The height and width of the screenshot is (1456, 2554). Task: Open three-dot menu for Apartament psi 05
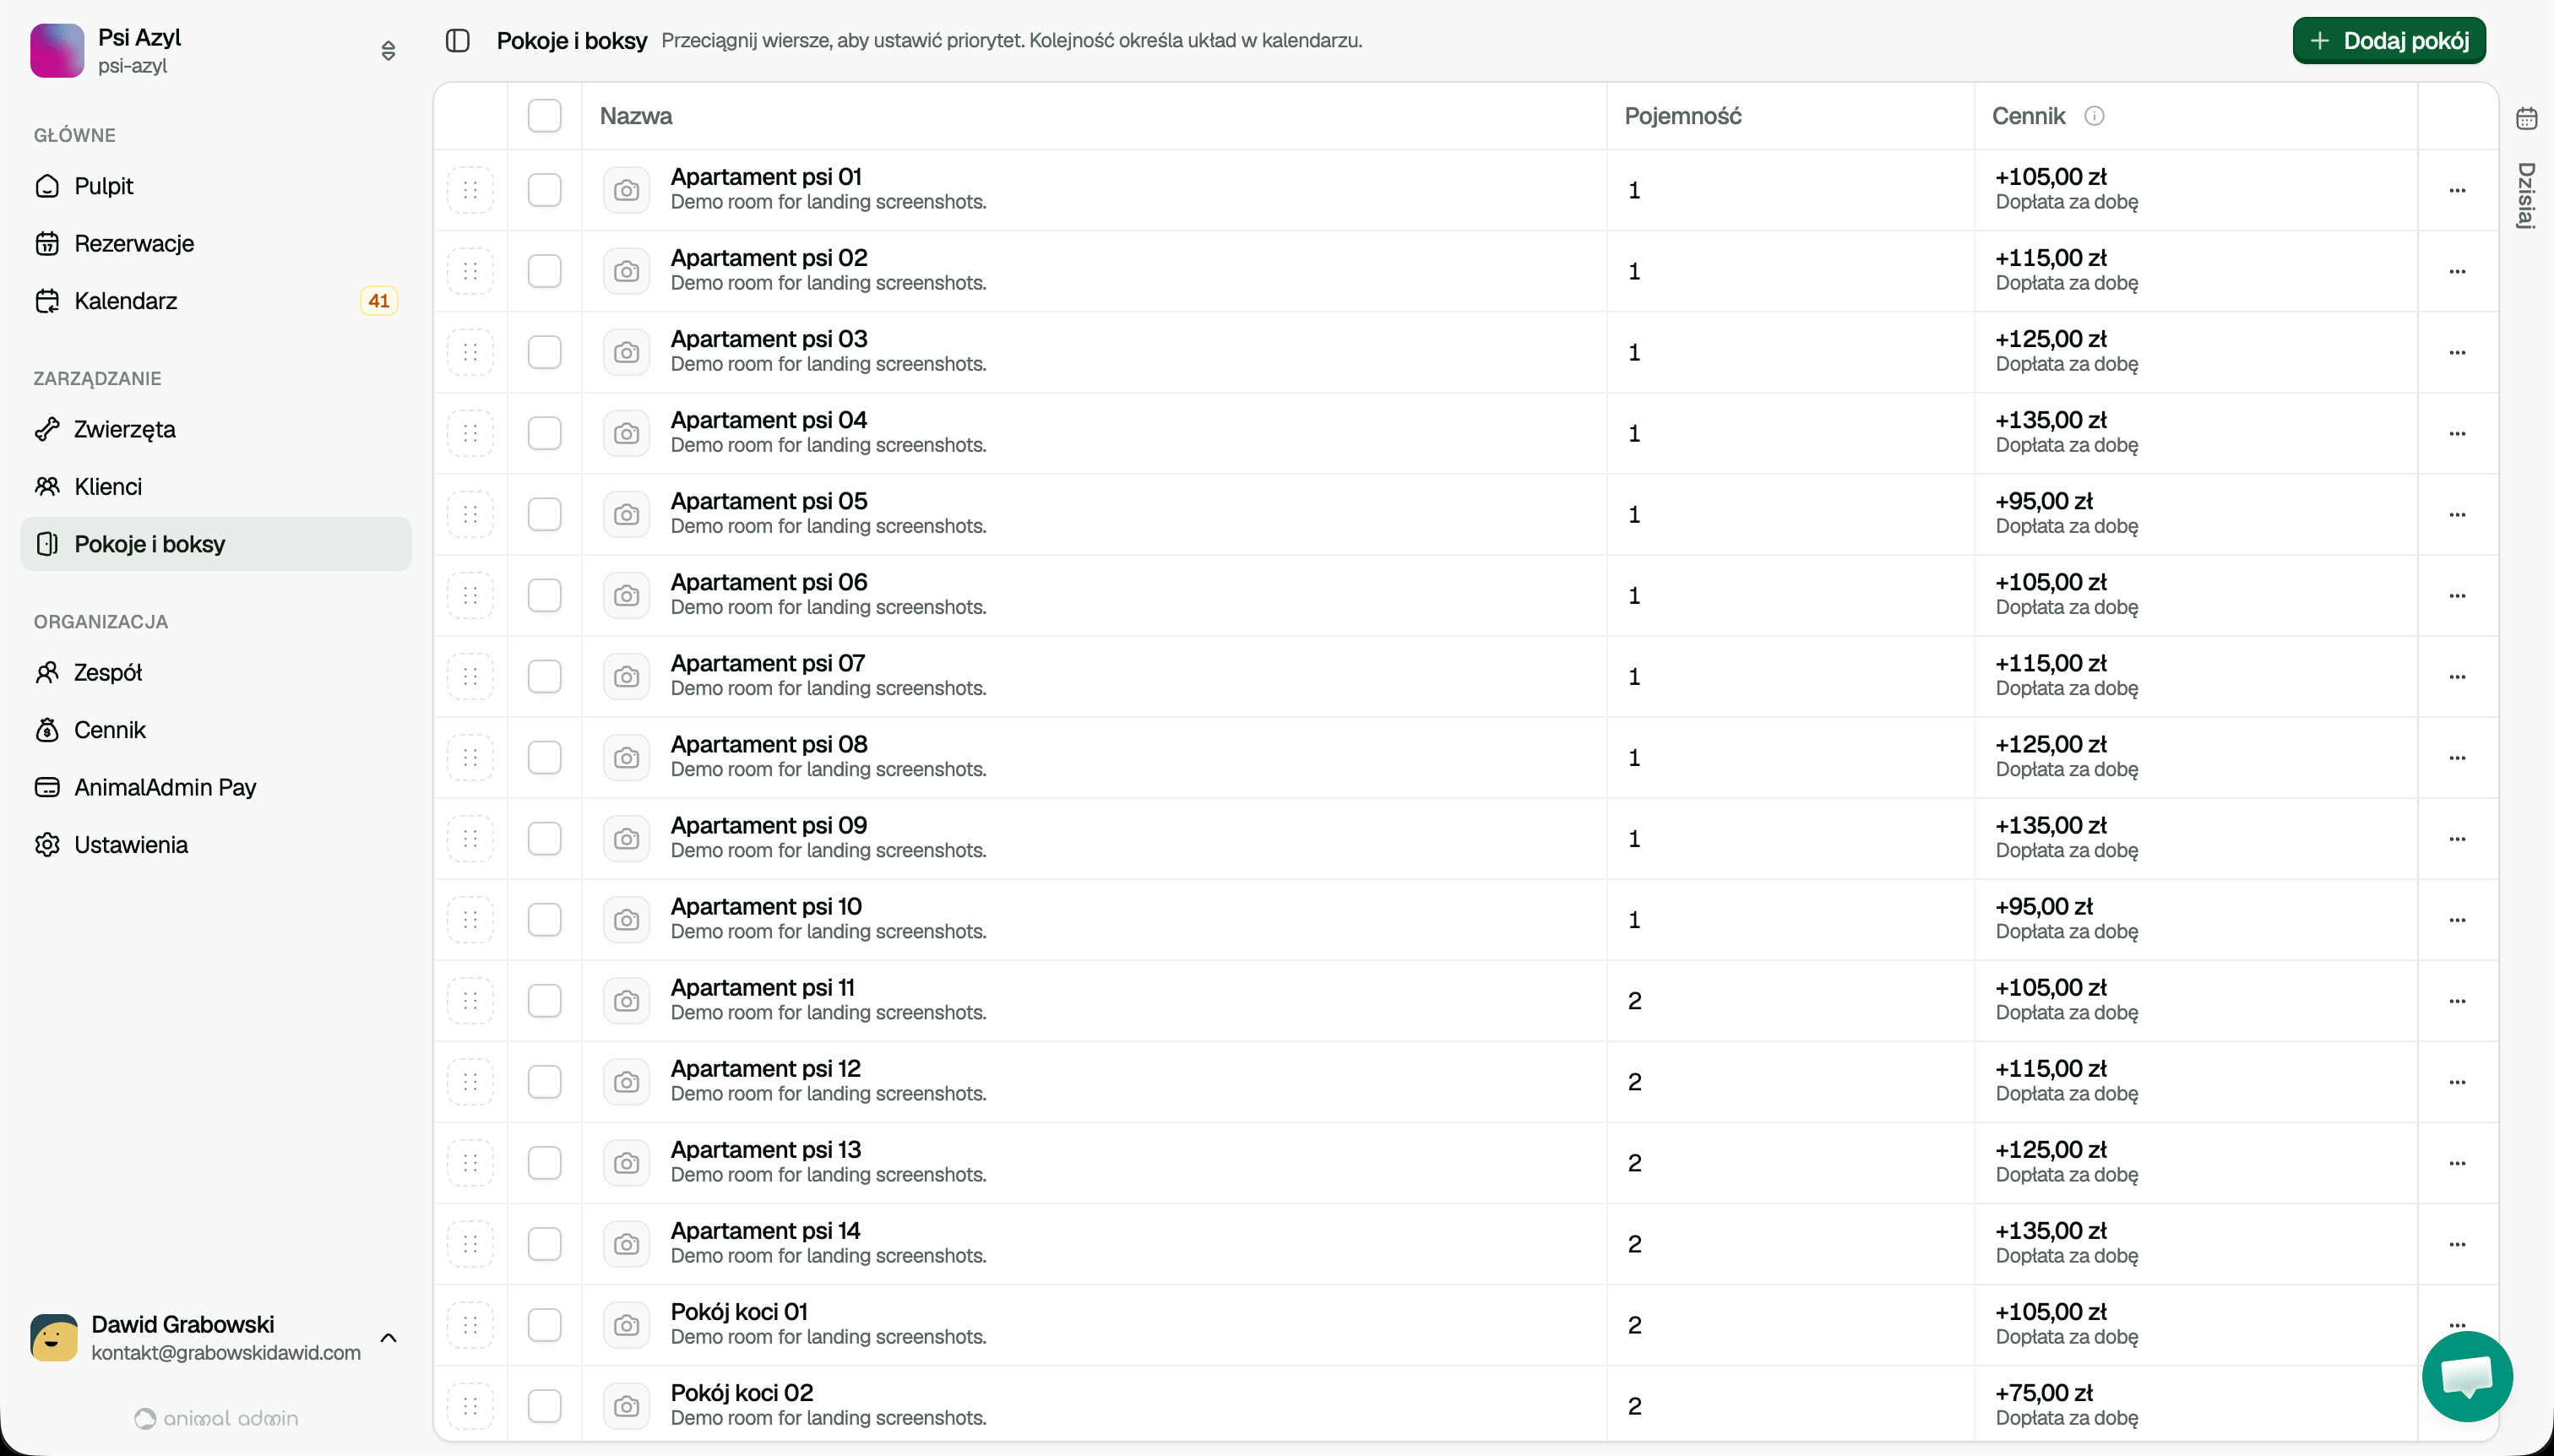(2457, 515)
